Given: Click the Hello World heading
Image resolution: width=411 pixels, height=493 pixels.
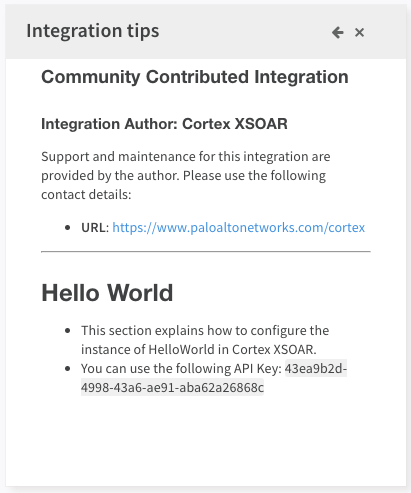Looking at the screenshot, I should [x=107, y=293].
